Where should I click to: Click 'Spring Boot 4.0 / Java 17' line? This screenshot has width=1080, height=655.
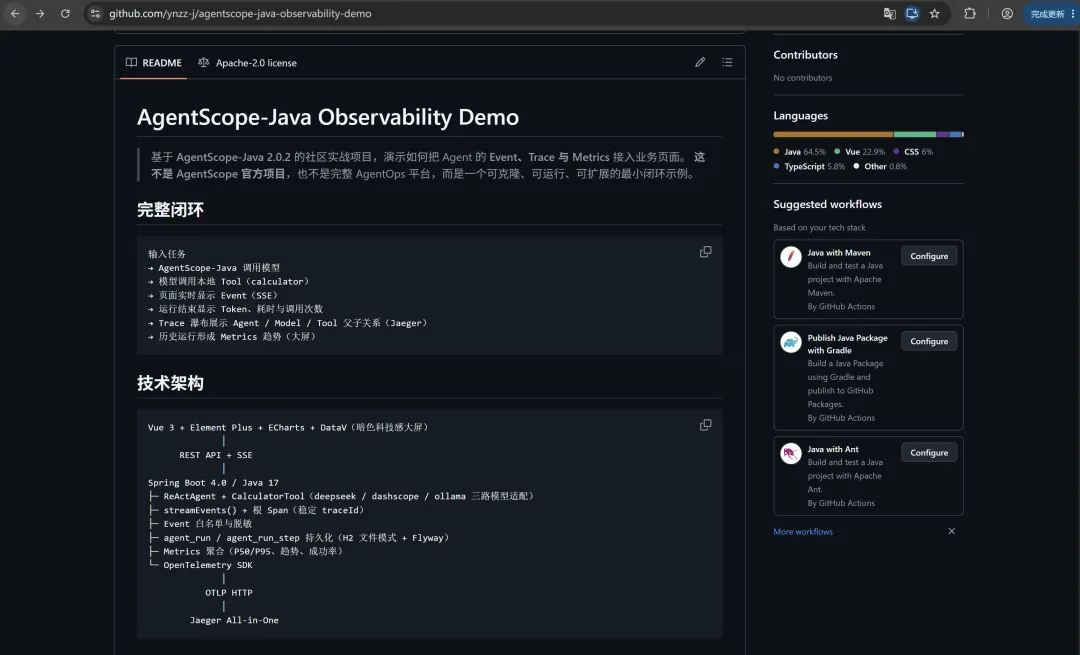click(214, 483)
